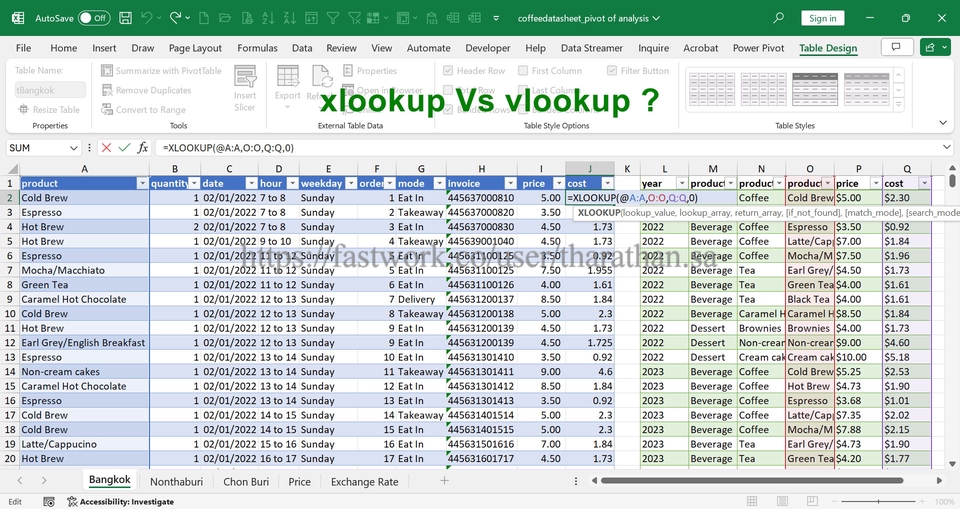Cancel the formula entry with X icon
The image size is (960, 509).
coord(106,147)
